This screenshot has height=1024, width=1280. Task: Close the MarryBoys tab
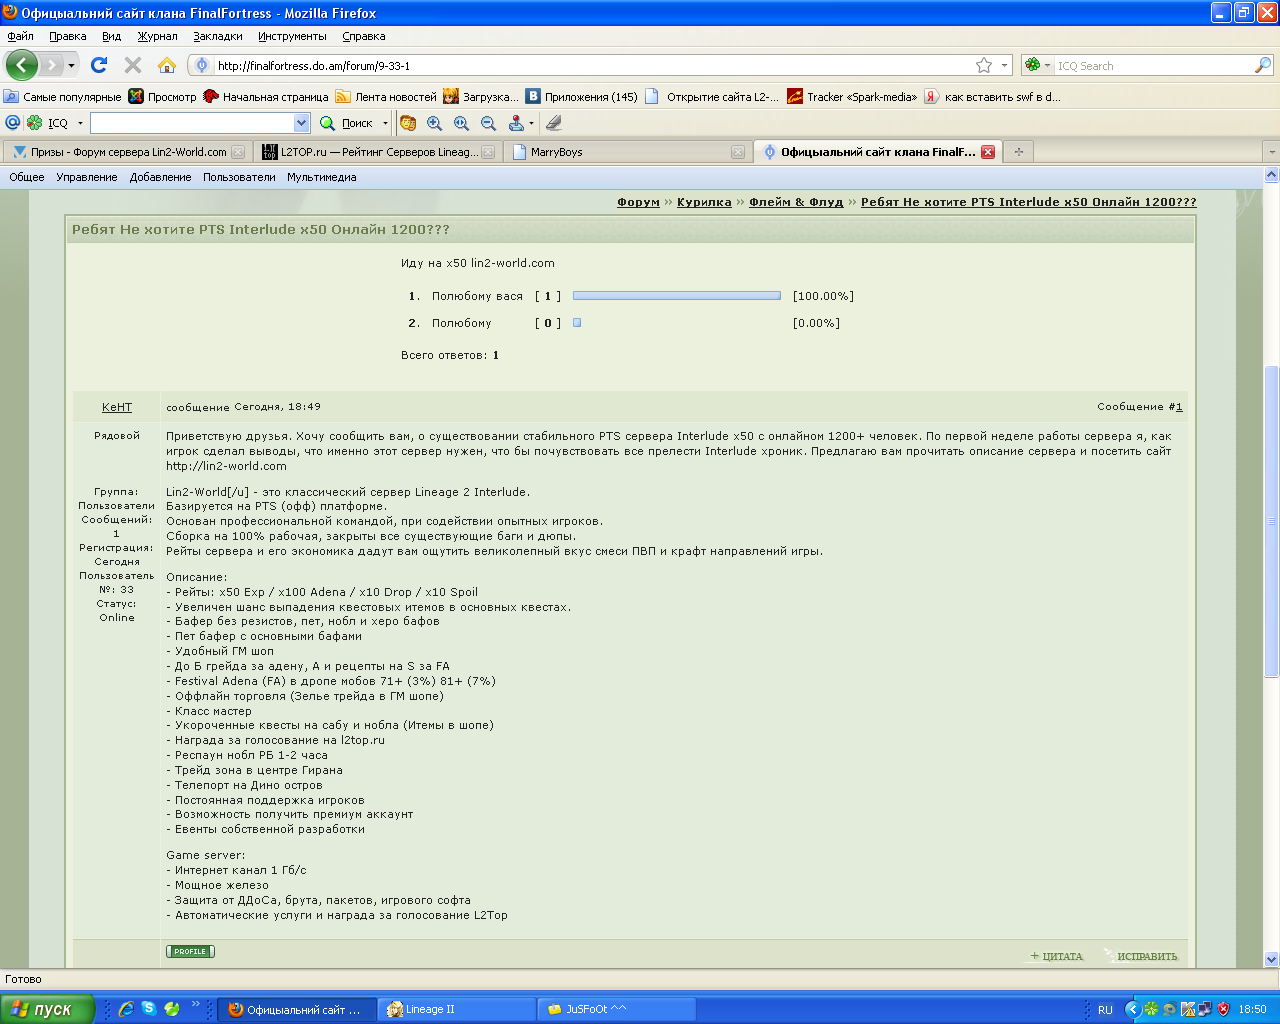(x=738, y=152)
